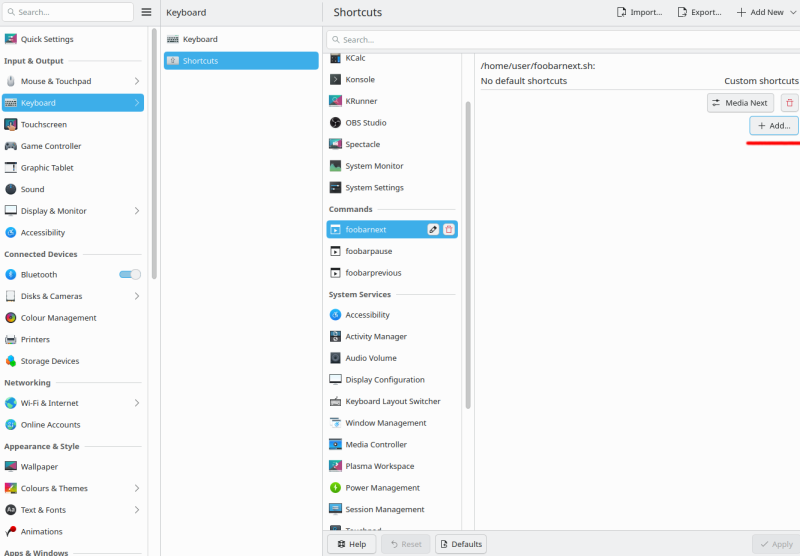Expand the Mouse & Touchpad submenu chevron
The image size is (800, 556).
pos(137,81)
